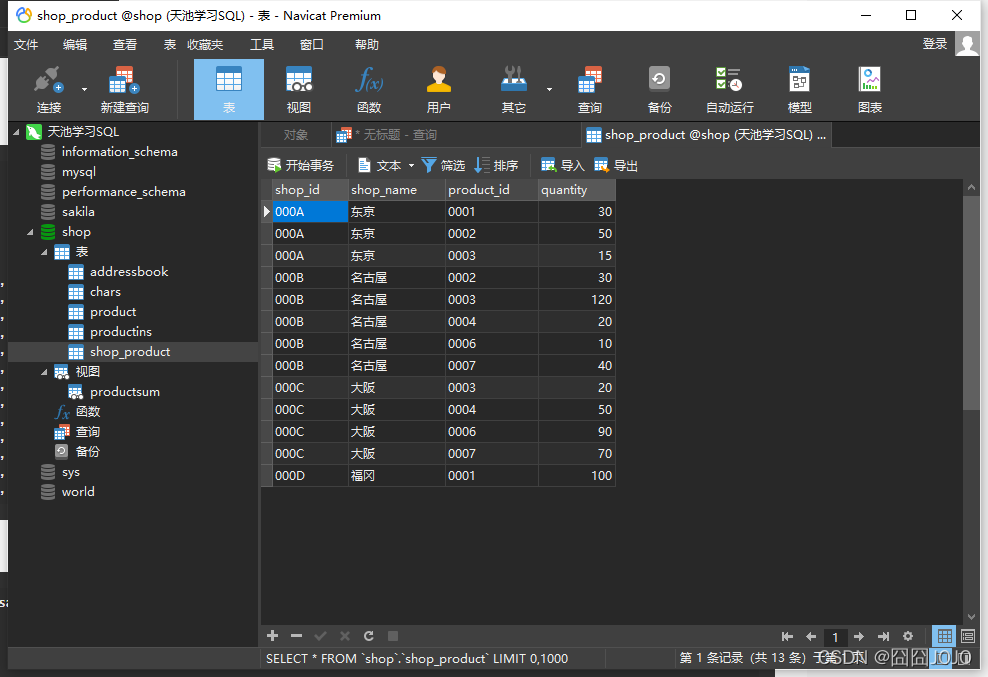
Task: Switch to the 对象 tab
Action: click(x=296, y=135)
